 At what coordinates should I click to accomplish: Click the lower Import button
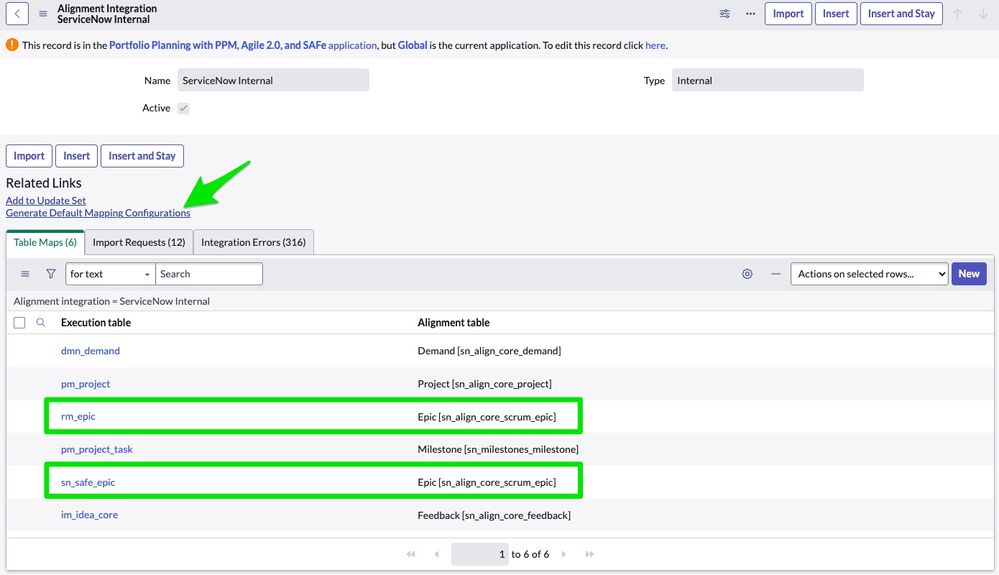[x=29, y=156]
